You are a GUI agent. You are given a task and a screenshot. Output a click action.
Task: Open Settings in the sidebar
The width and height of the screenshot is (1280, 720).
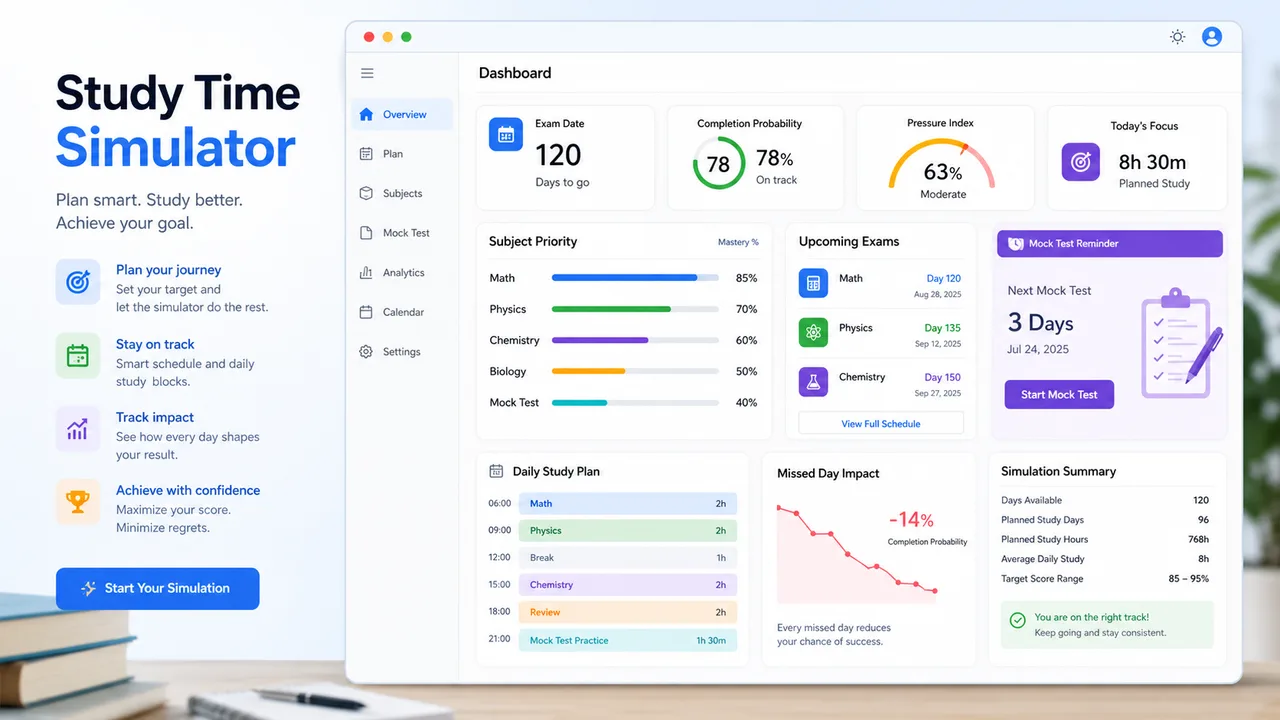tap(402, 352)
